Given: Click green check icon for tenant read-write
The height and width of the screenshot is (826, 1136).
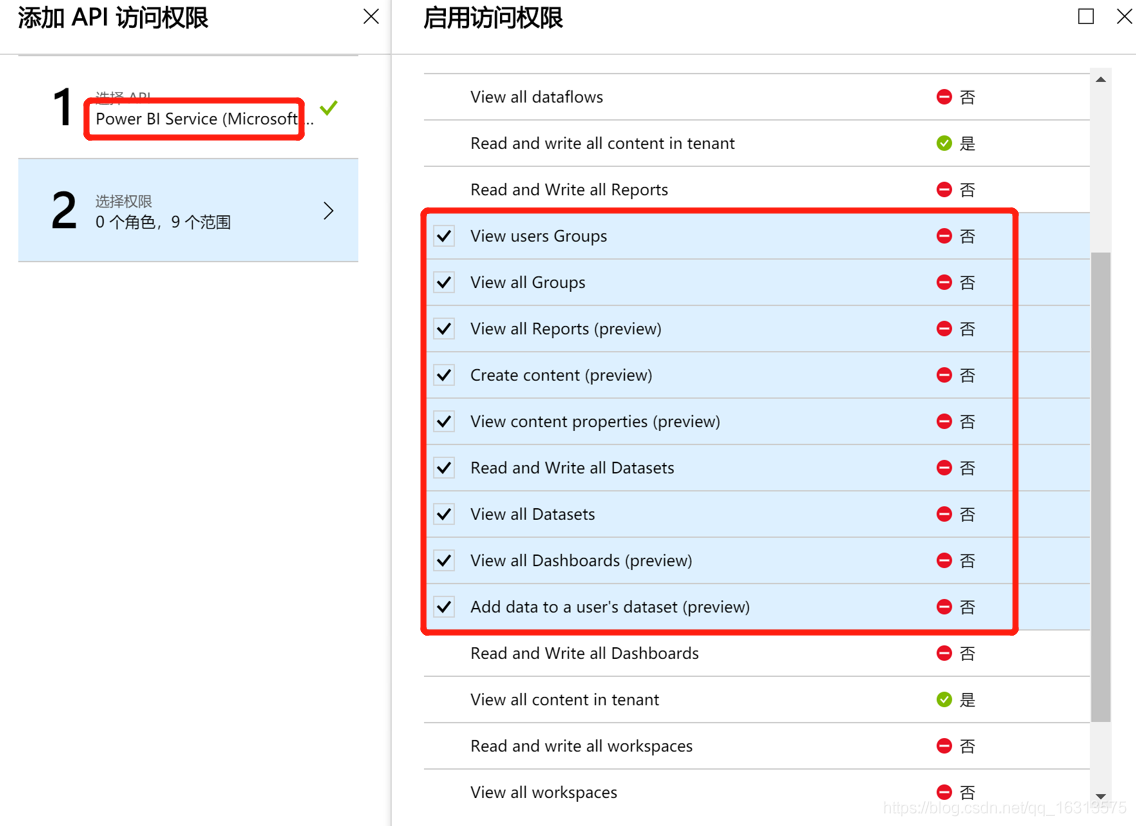Looking at the screenshot, I should point(944,143).
